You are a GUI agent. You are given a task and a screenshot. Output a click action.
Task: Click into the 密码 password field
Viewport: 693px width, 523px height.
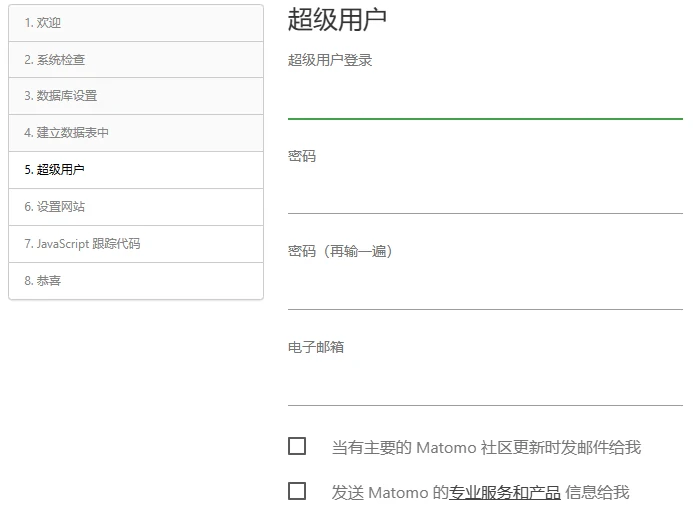[485, 195]
